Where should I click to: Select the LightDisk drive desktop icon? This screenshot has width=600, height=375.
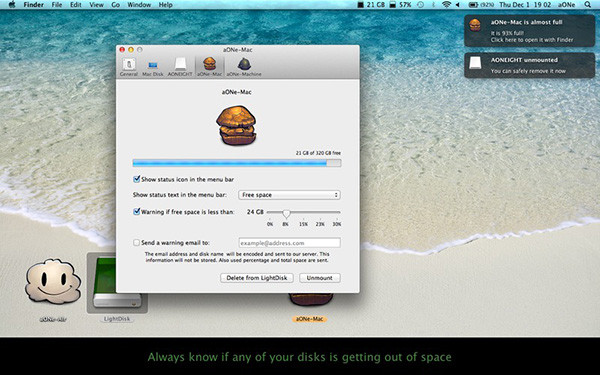pos(116,283)
